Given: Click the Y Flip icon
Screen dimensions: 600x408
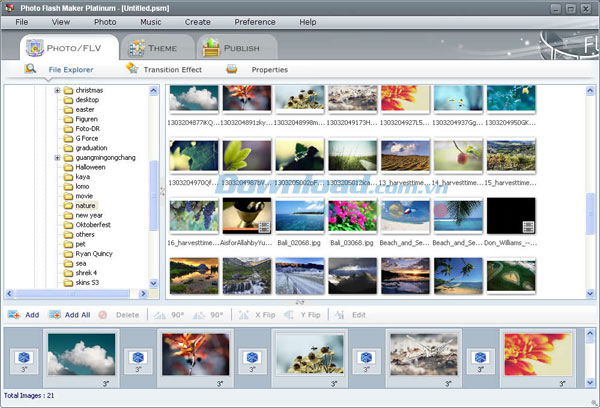Looking at the screenshot, I should pyautogui.click(x=289, y=315).
